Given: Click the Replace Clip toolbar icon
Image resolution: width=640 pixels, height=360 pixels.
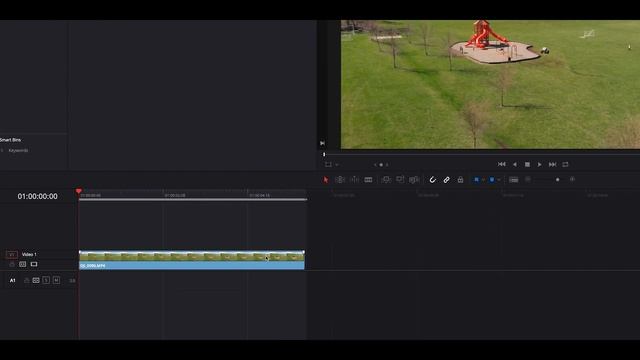Looking at the screenshot, I should pyautogui.click(x=414, y=180).
